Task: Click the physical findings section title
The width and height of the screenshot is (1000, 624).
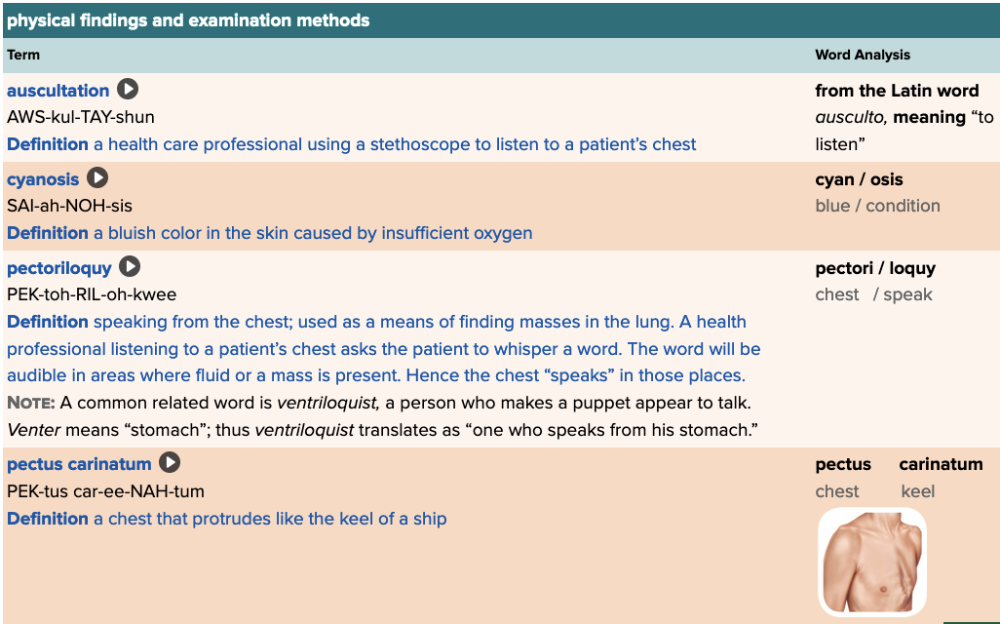Action: coord(188,20)
